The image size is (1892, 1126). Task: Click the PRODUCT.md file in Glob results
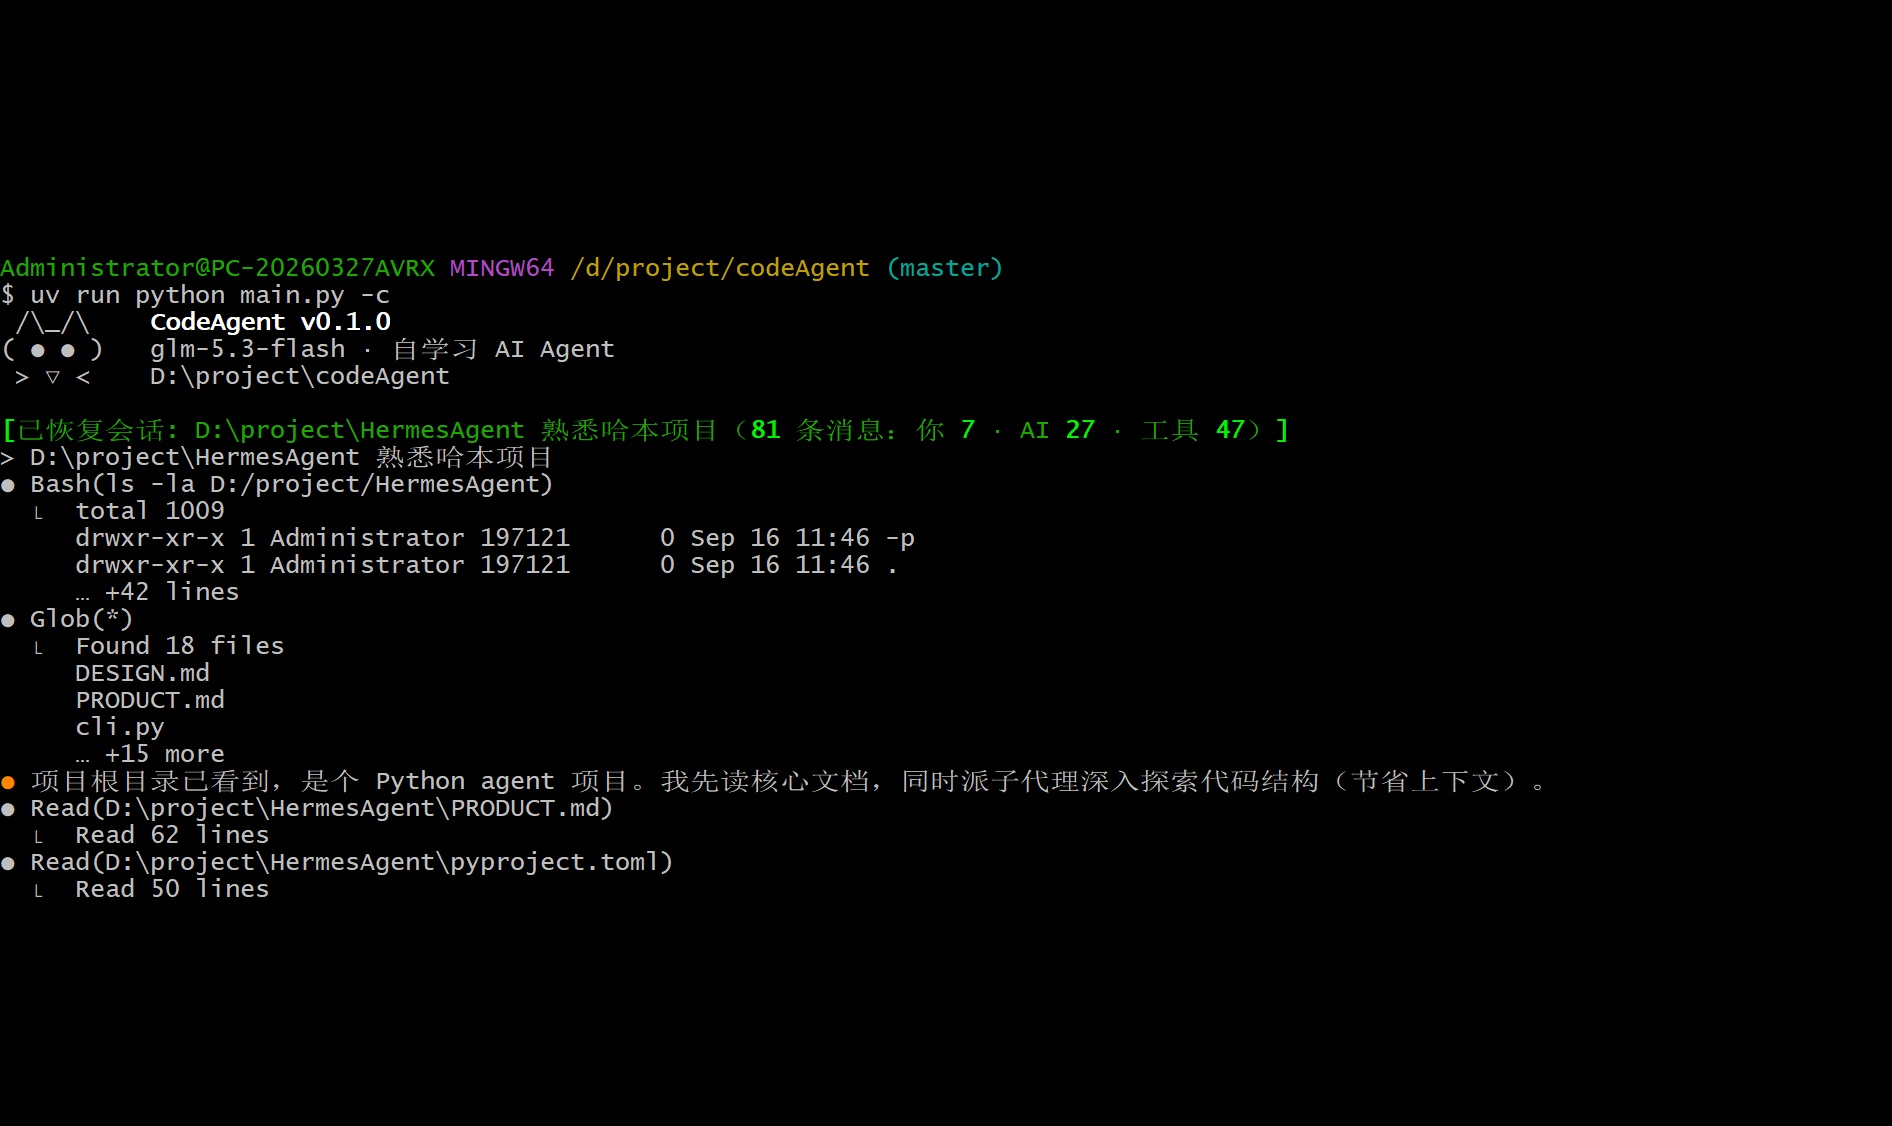[150, 700]
